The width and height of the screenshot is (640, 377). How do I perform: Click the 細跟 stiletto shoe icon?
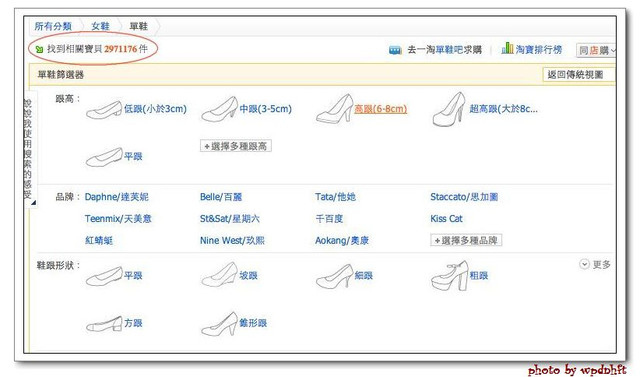[x=334, y=276]
